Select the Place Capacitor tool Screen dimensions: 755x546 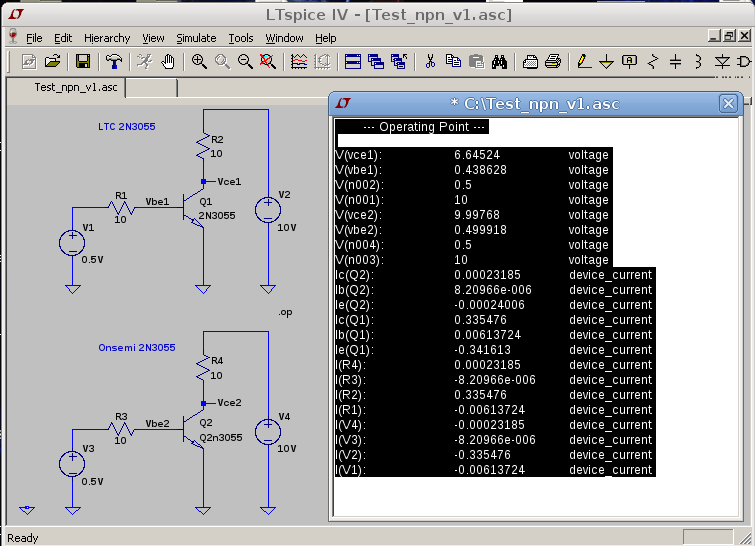[x=676, y=62]
